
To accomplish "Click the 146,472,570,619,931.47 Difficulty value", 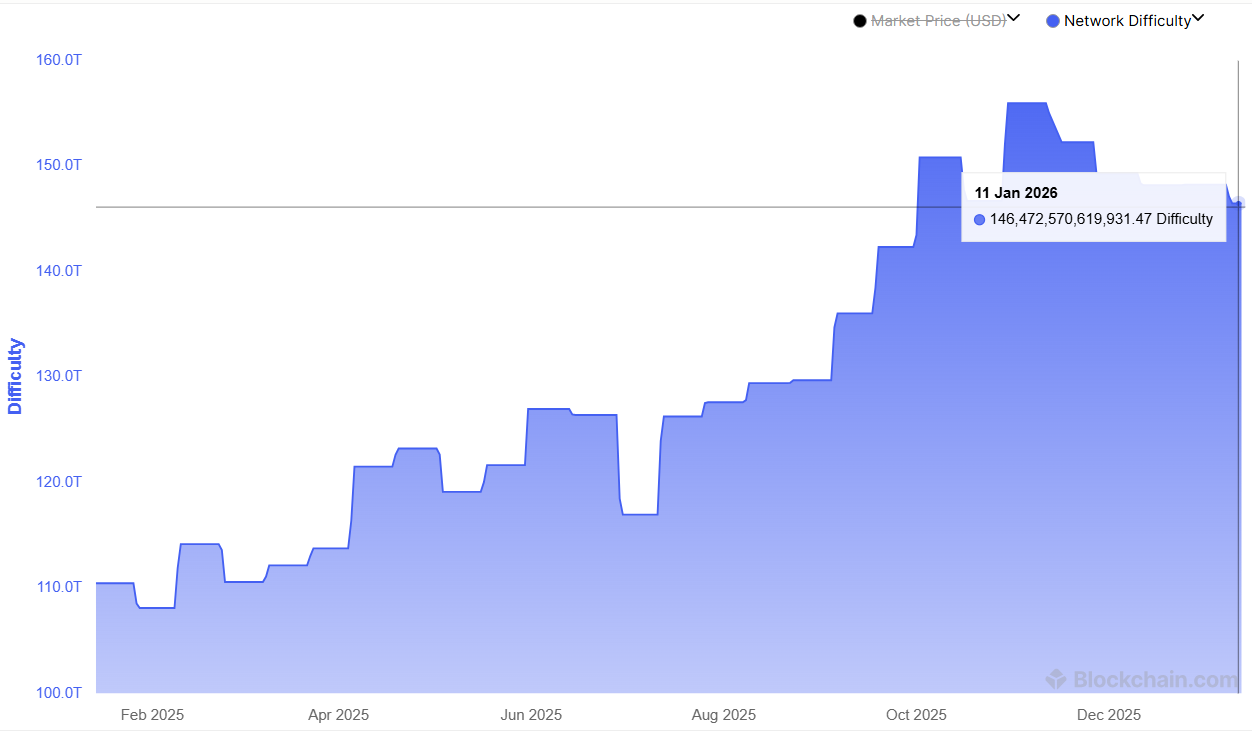I will pos(1100,219).
